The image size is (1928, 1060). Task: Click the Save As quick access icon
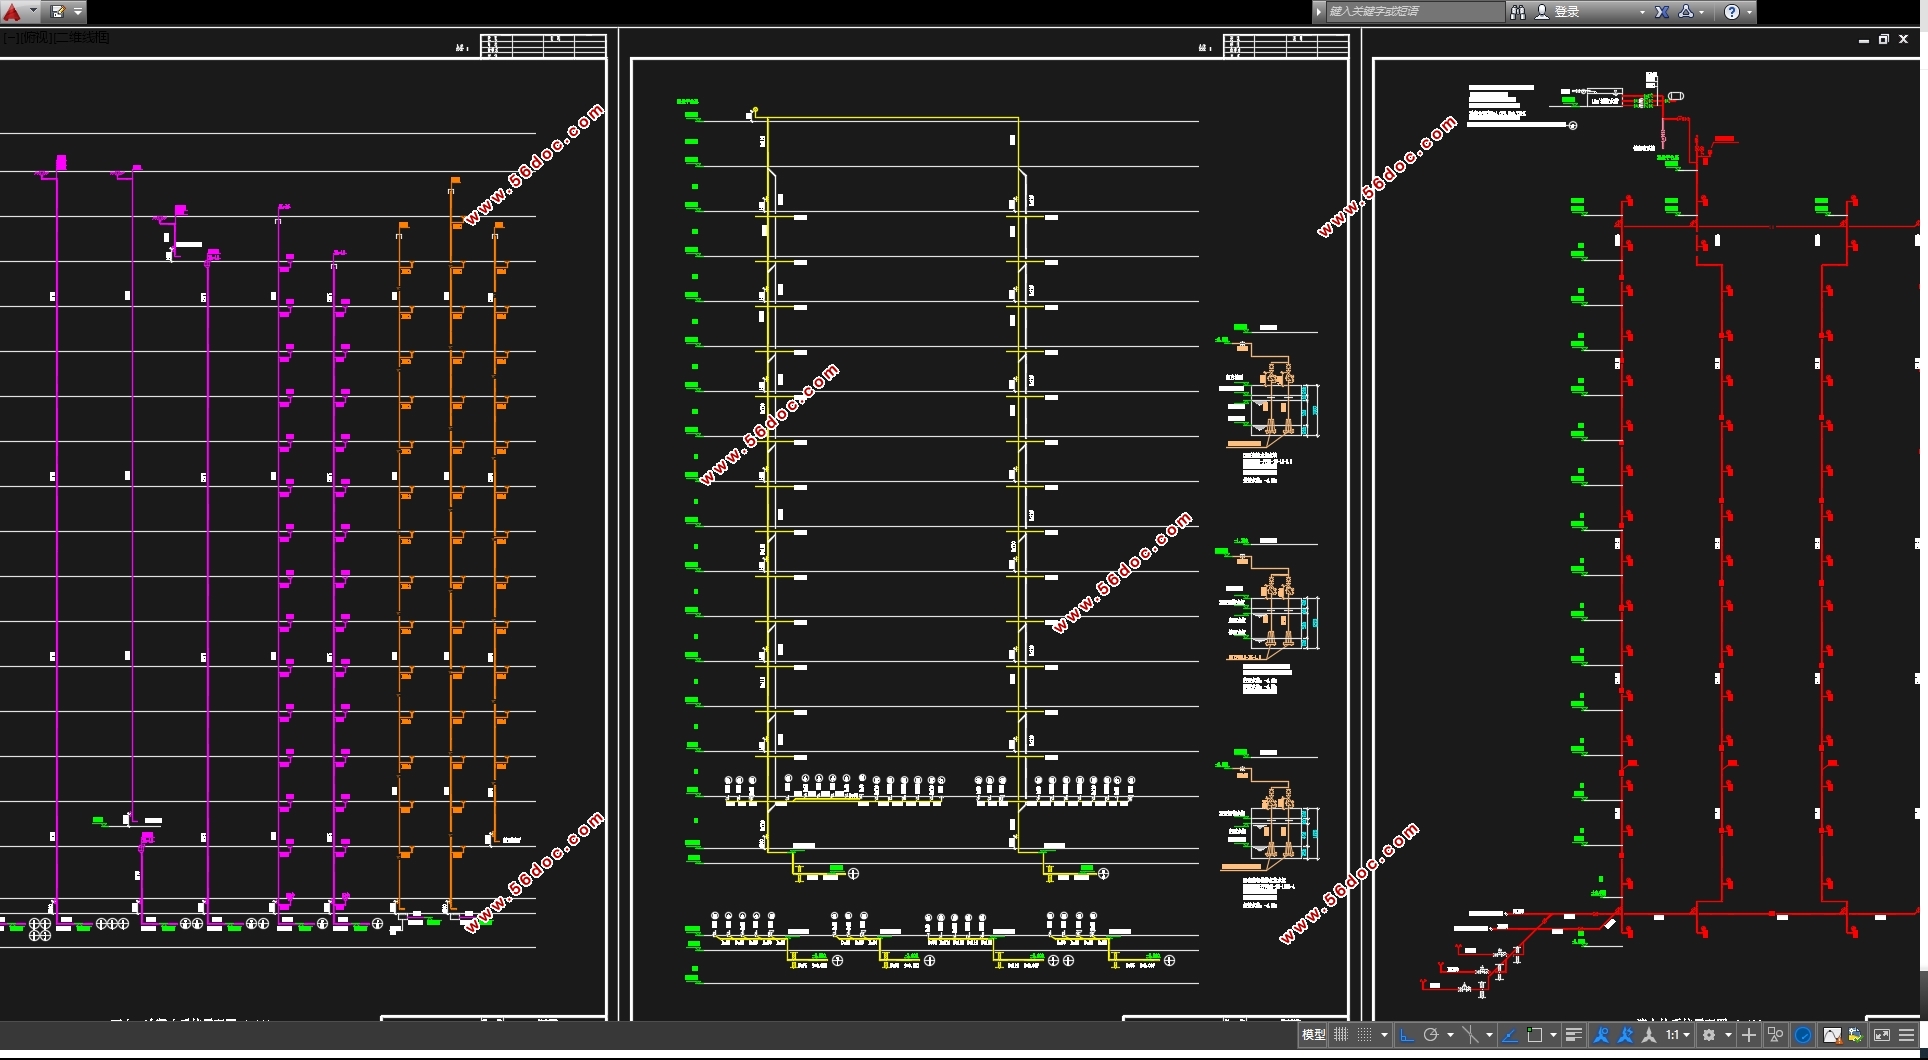click(57, 12)
